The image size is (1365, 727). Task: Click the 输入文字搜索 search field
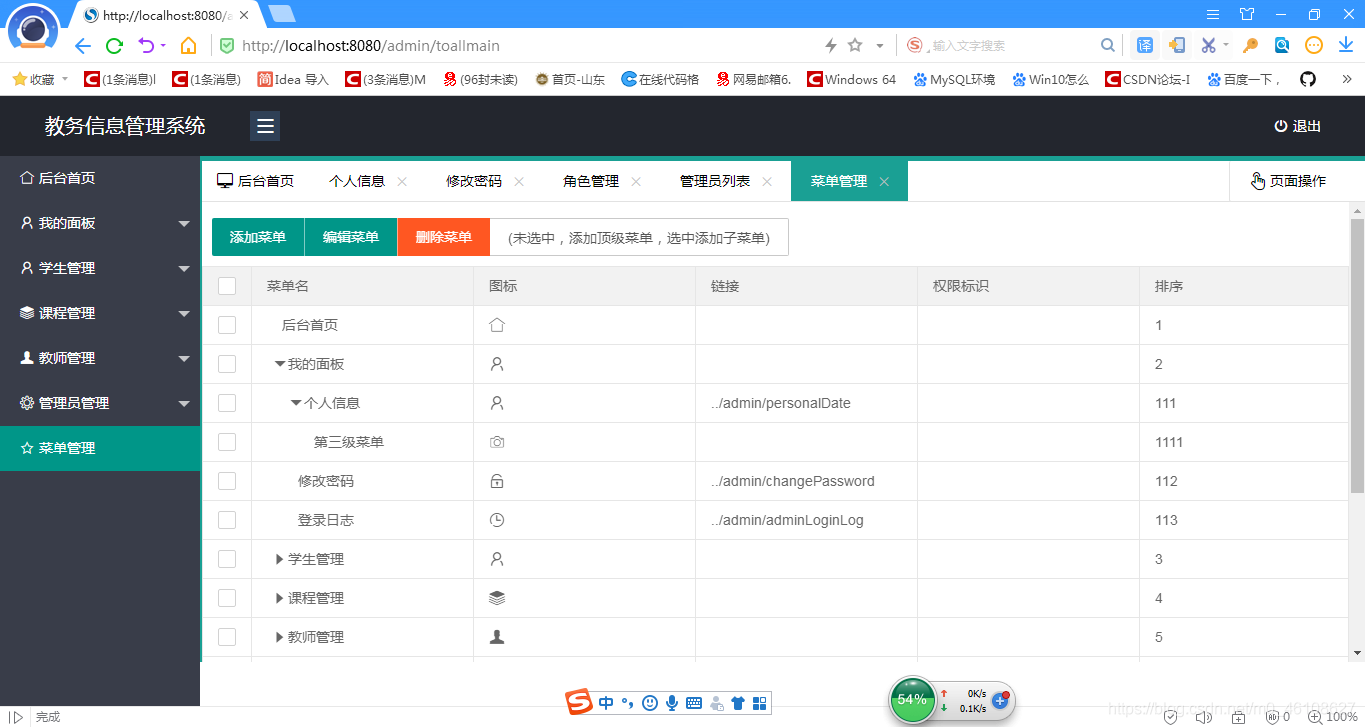point(1010,46)
